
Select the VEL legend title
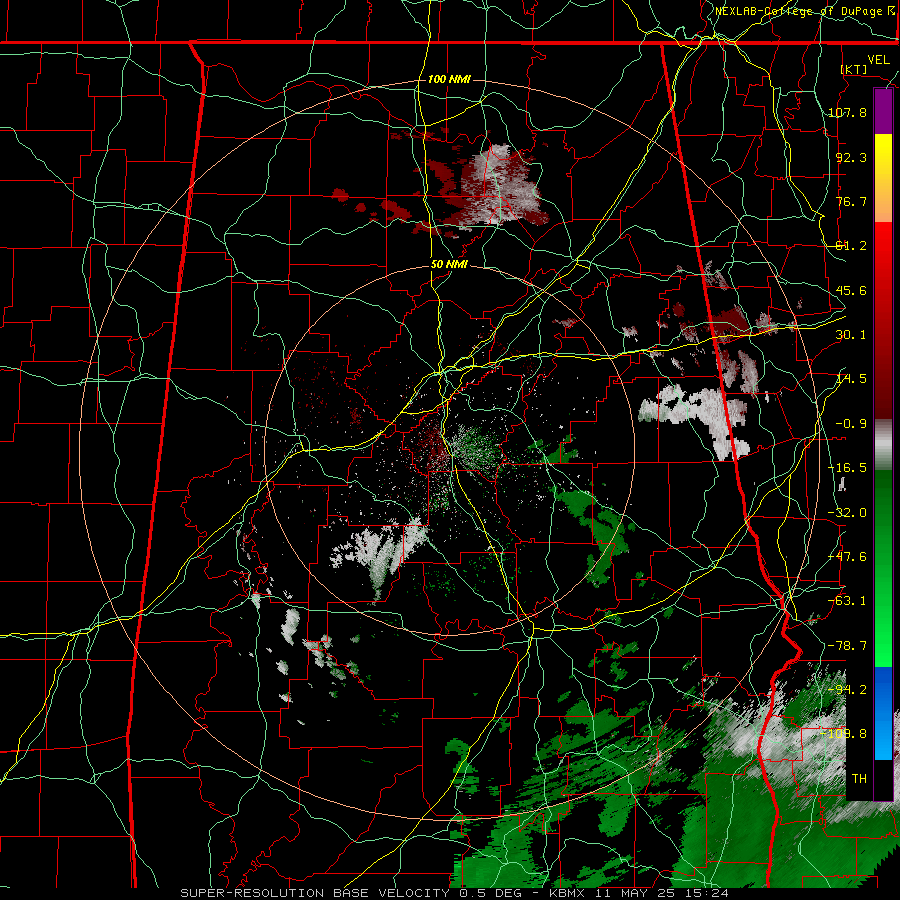click(x=878, y=60)
